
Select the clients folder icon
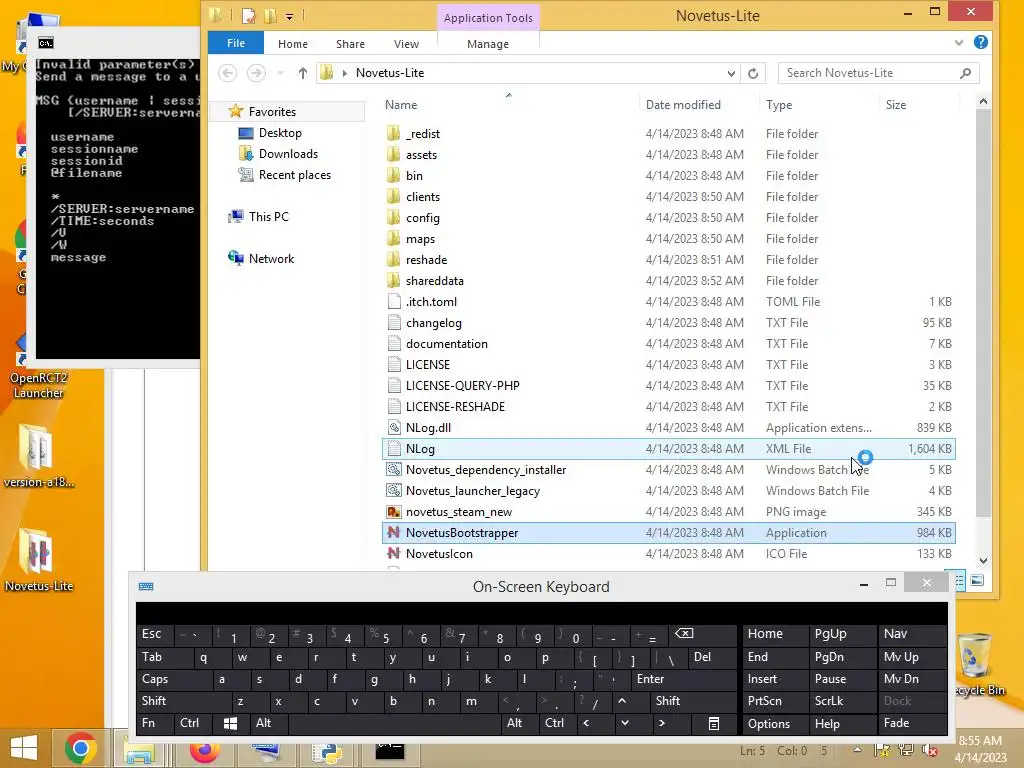point(393,197)
